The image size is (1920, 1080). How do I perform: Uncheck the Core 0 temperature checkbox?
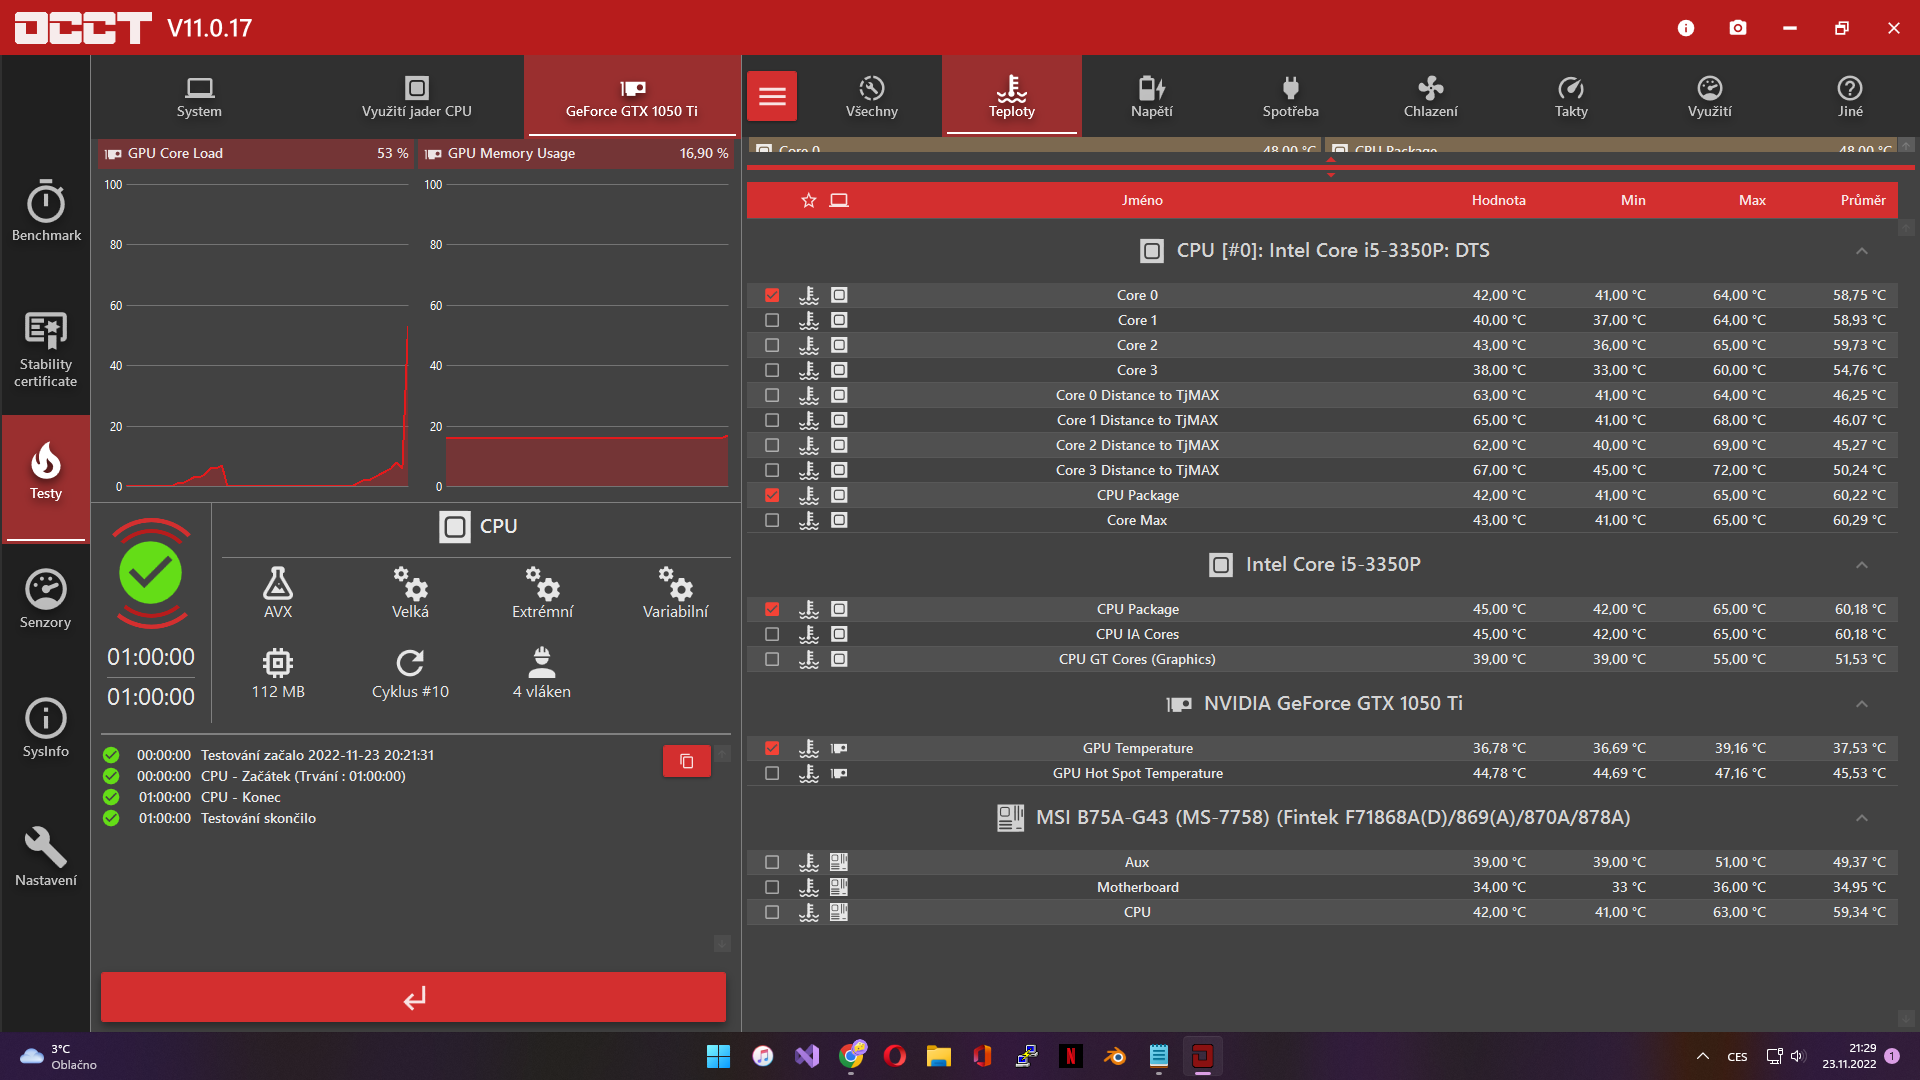click(772, 295)
